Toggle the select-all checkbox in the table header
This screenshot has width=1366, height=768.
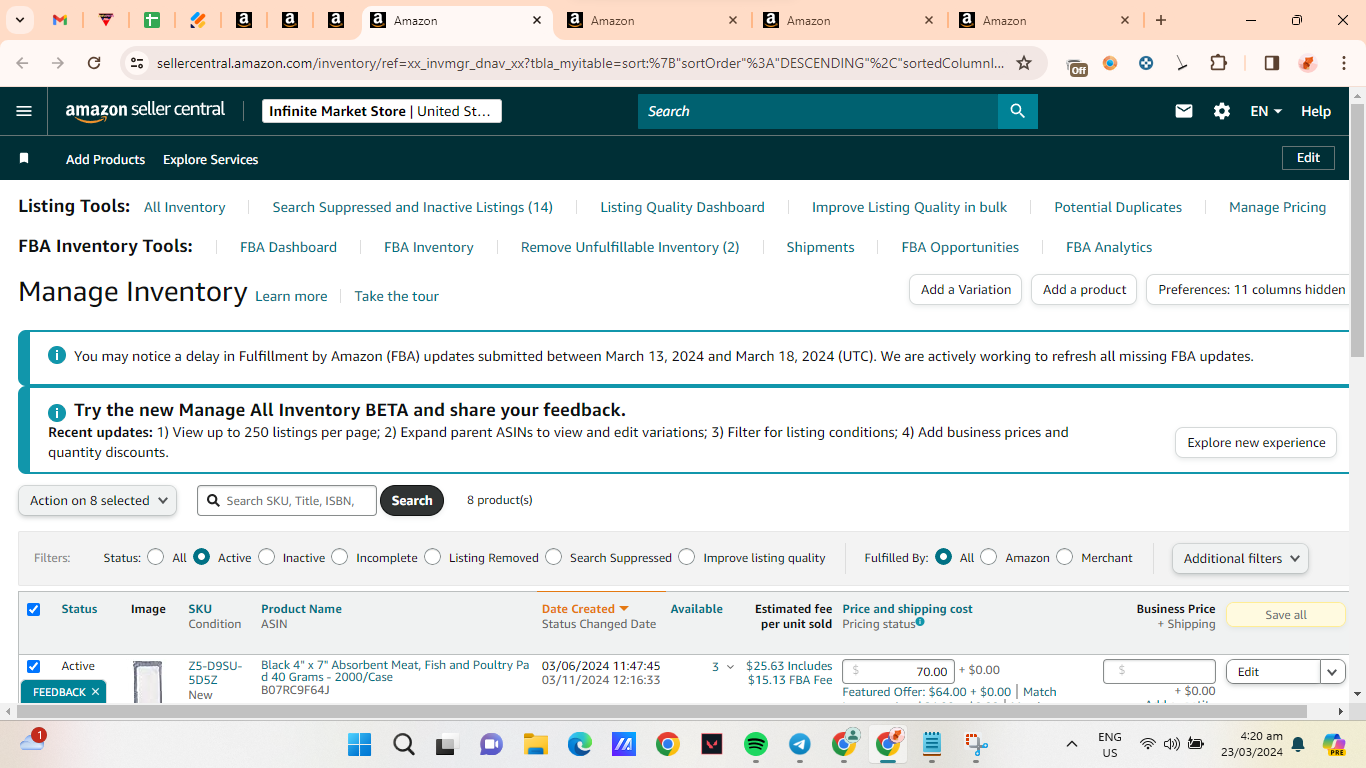click(34, 609)
